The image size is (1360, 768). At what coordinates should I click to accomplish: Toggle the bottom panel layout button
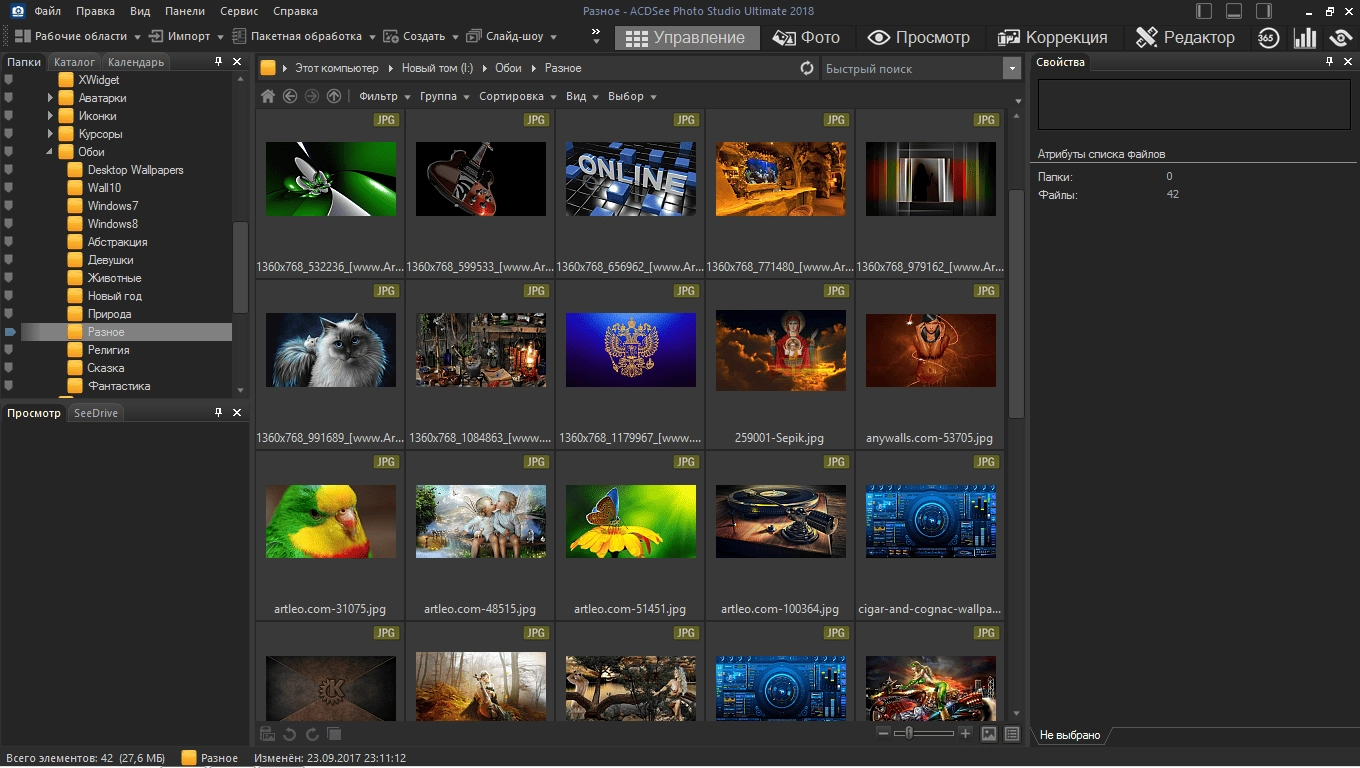[x=1234, y=11]
